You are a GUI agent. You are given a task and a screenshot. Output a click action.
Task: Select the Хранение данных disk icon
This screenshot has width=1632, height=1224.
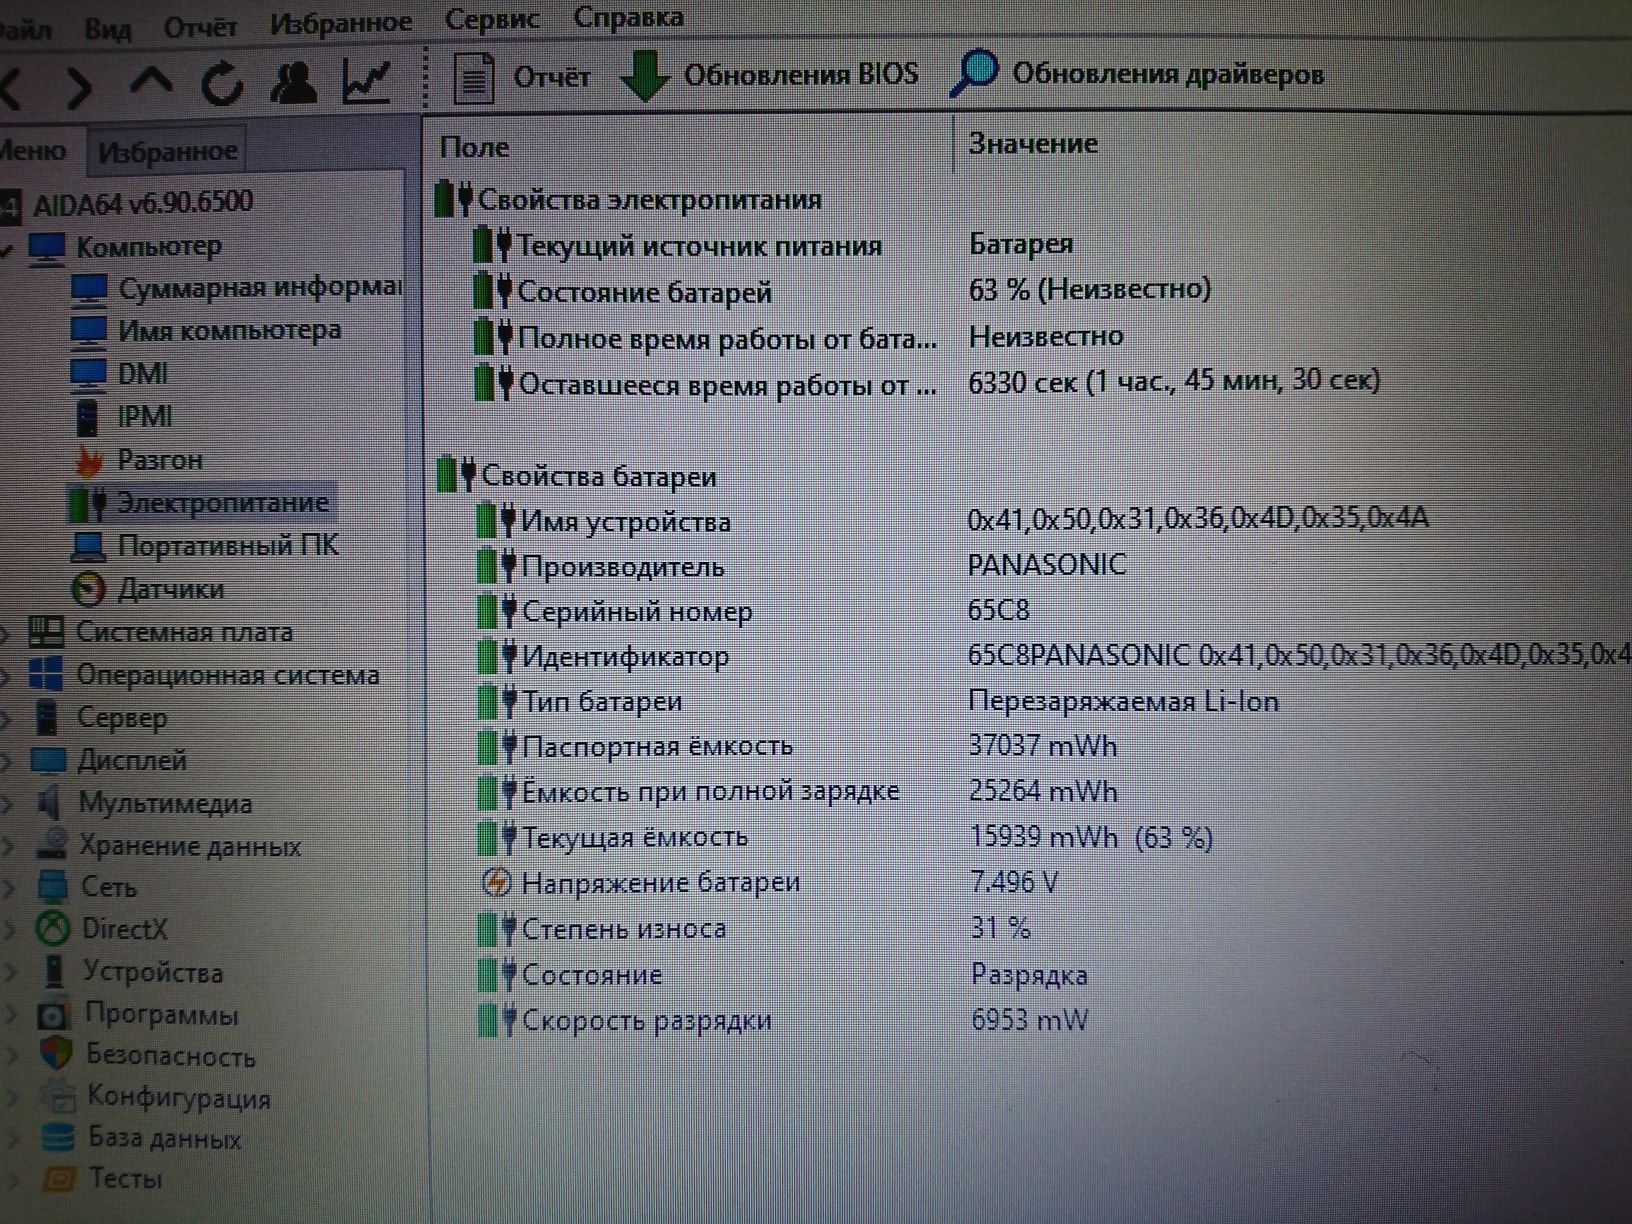[x=51, y=845]
